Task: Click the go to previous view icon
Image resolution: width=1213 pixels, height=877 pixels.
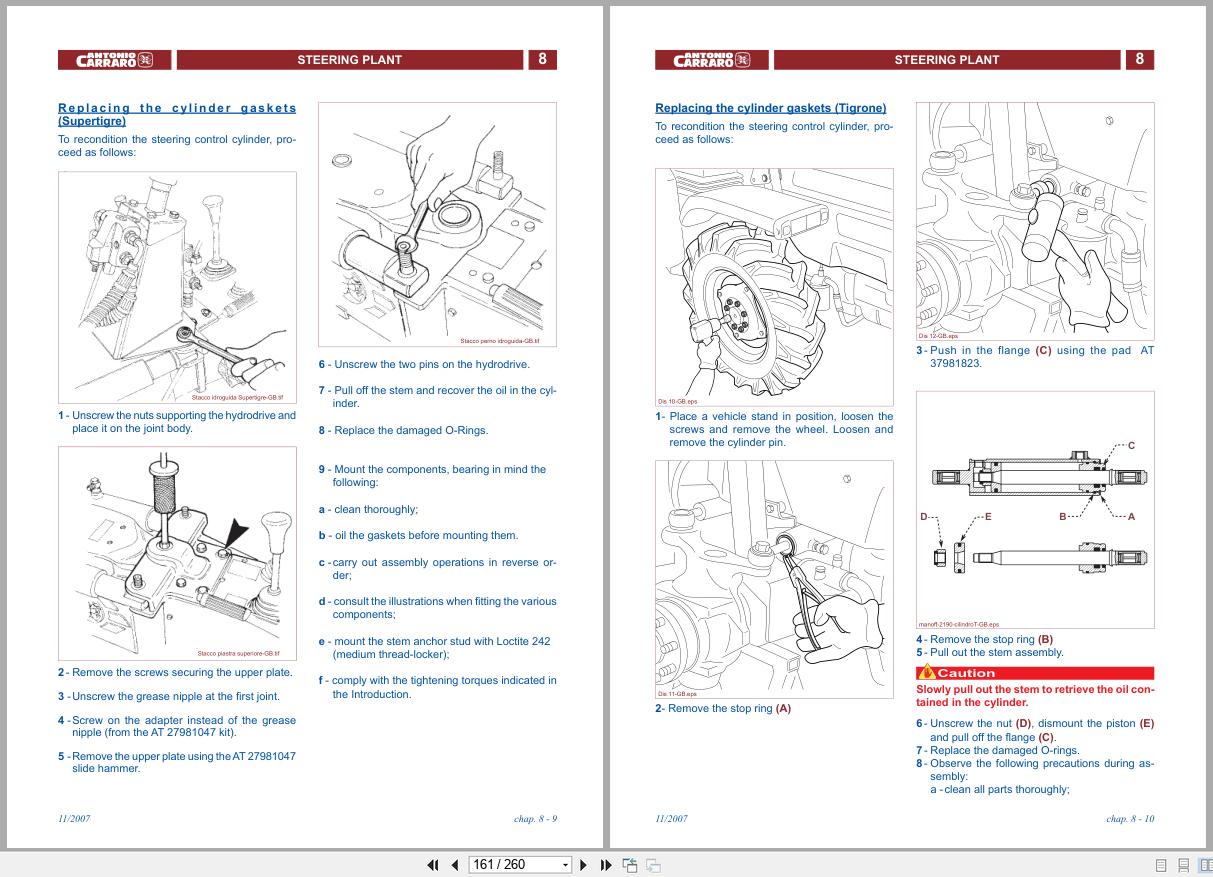Action: (x=630, y=865)
